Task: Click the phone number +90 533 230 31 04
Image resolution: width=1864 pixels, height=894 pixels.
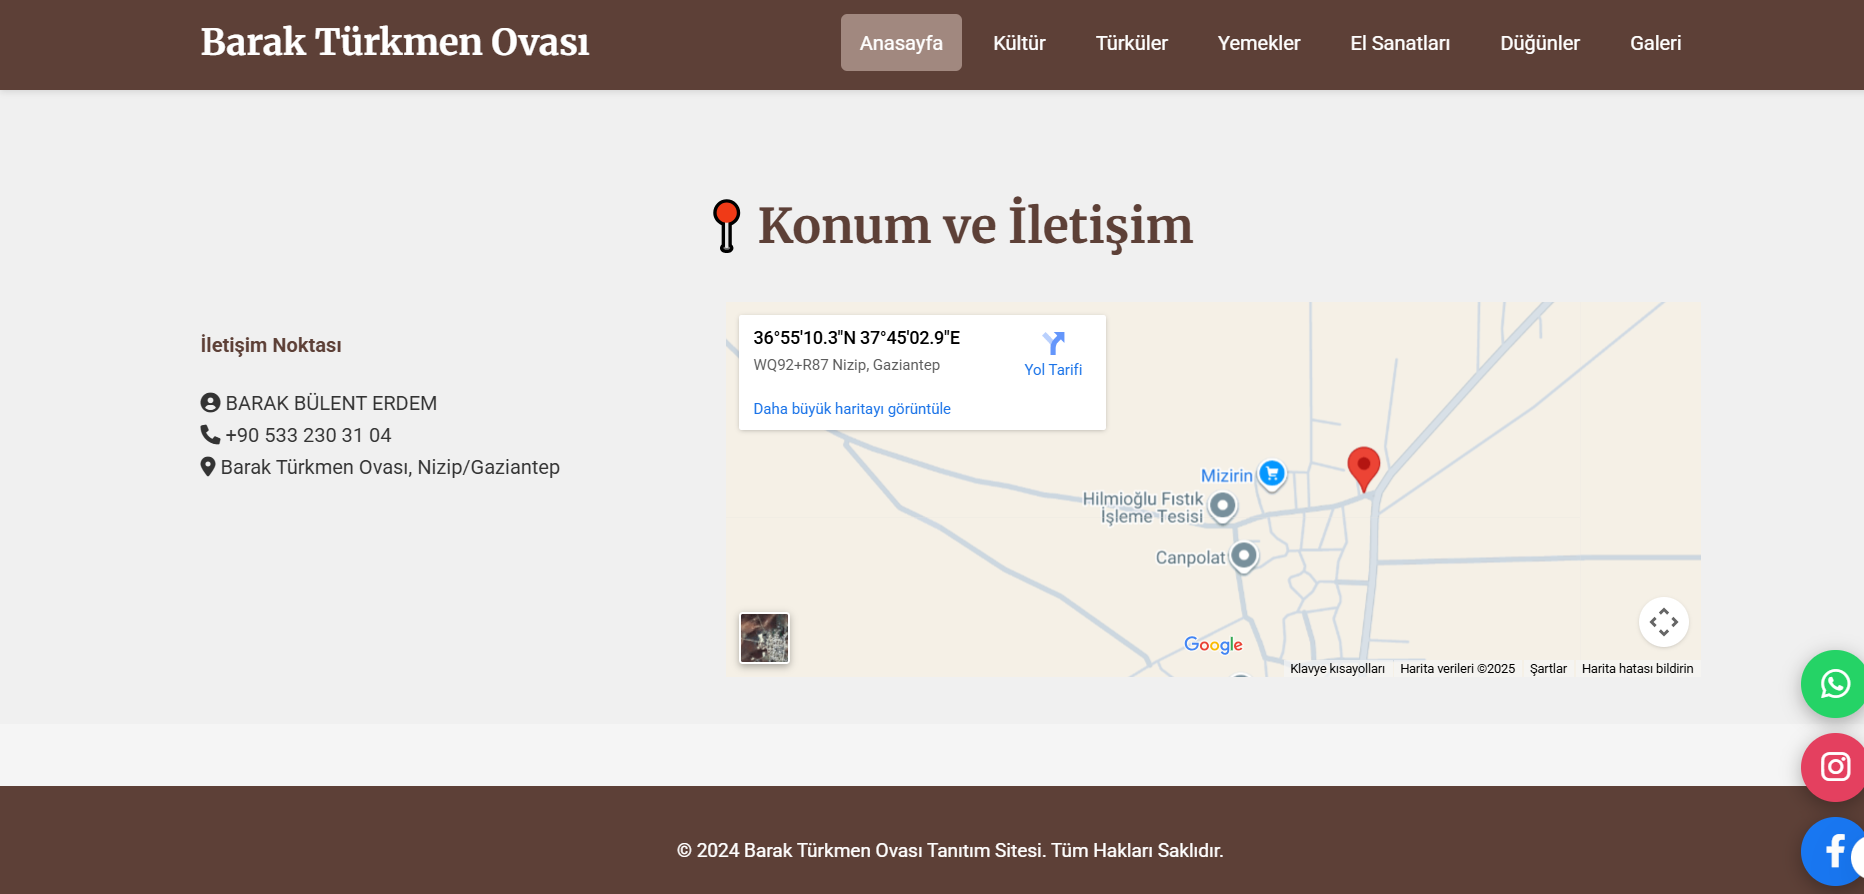Action: pos(308,435)
